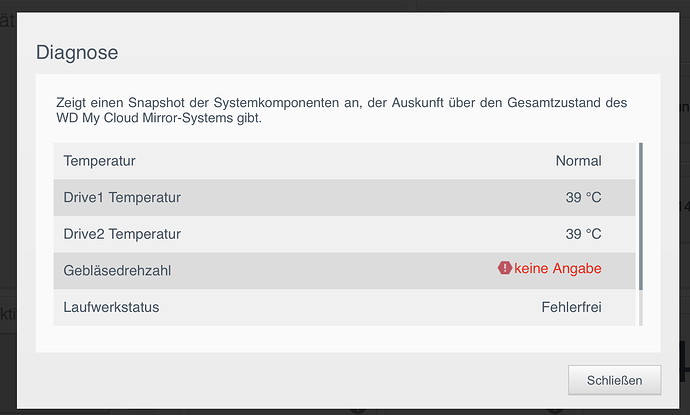Click the 39 °C value for Drive1
Screen dimensions: 690x415
(x=583, y=197)
